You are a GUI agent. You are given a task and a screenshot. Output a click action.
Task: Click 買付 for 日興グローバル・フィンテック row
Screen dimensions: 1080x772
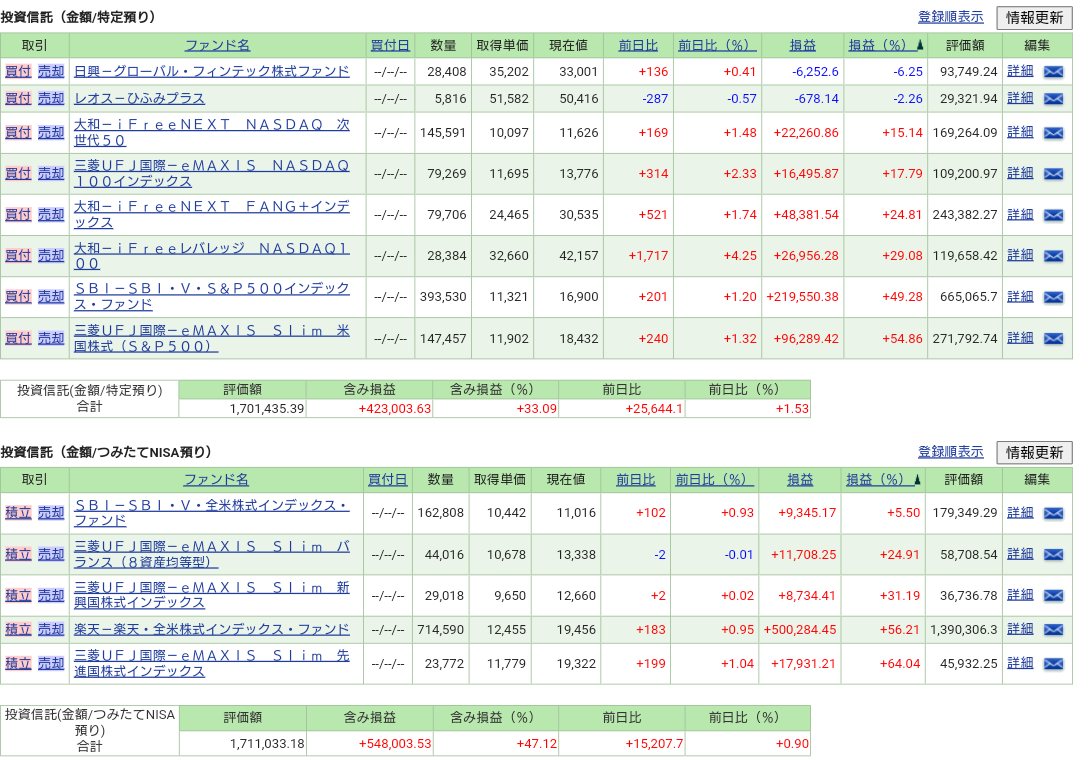tap(19, 72)
